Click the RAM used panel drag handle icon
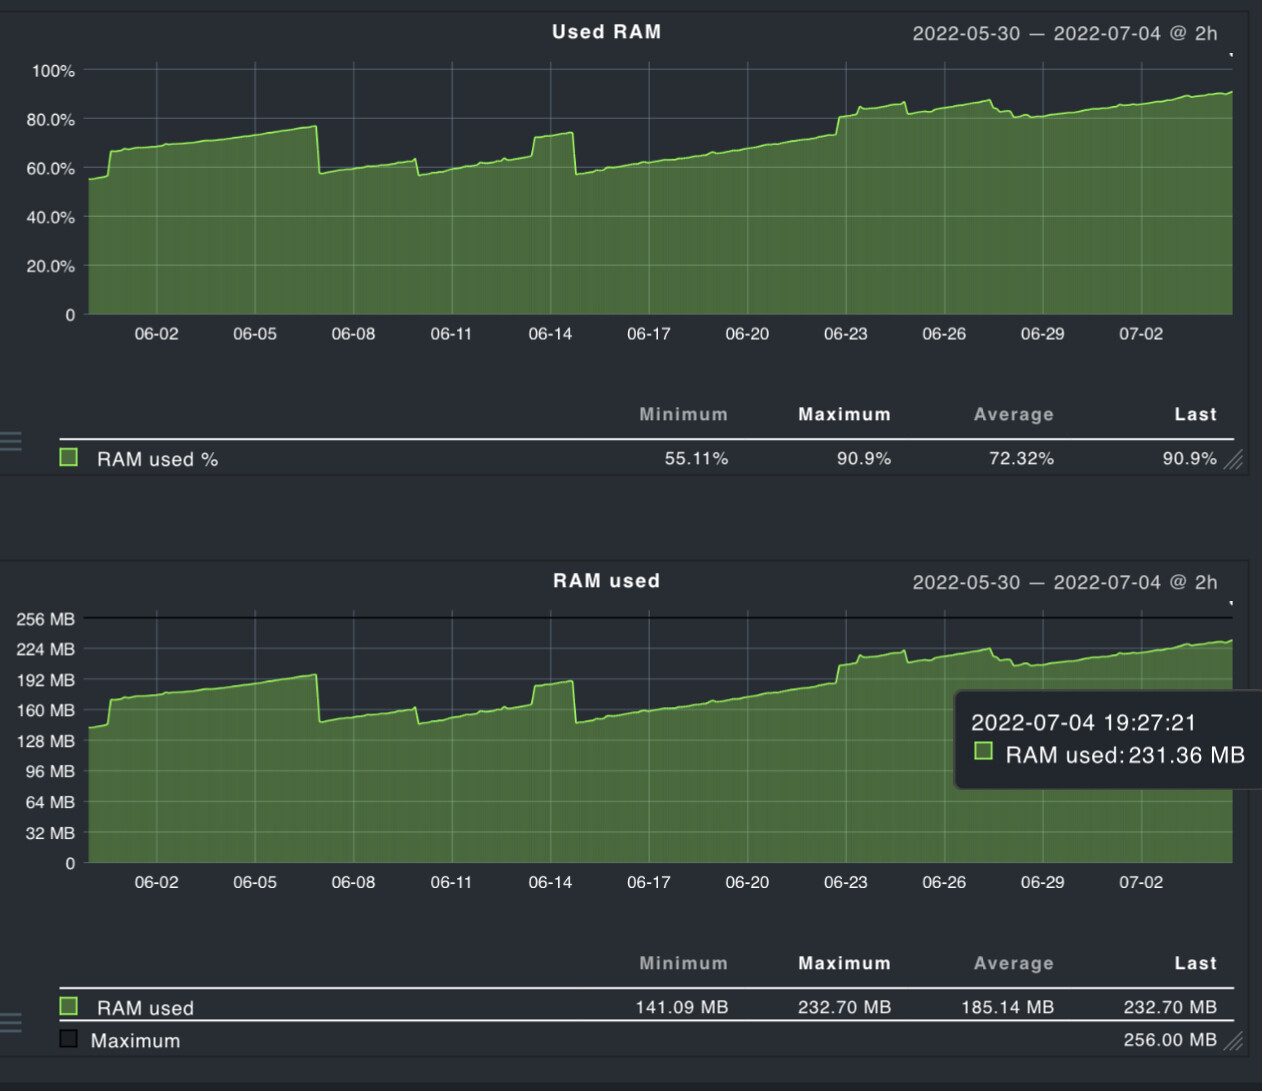 11,1022
